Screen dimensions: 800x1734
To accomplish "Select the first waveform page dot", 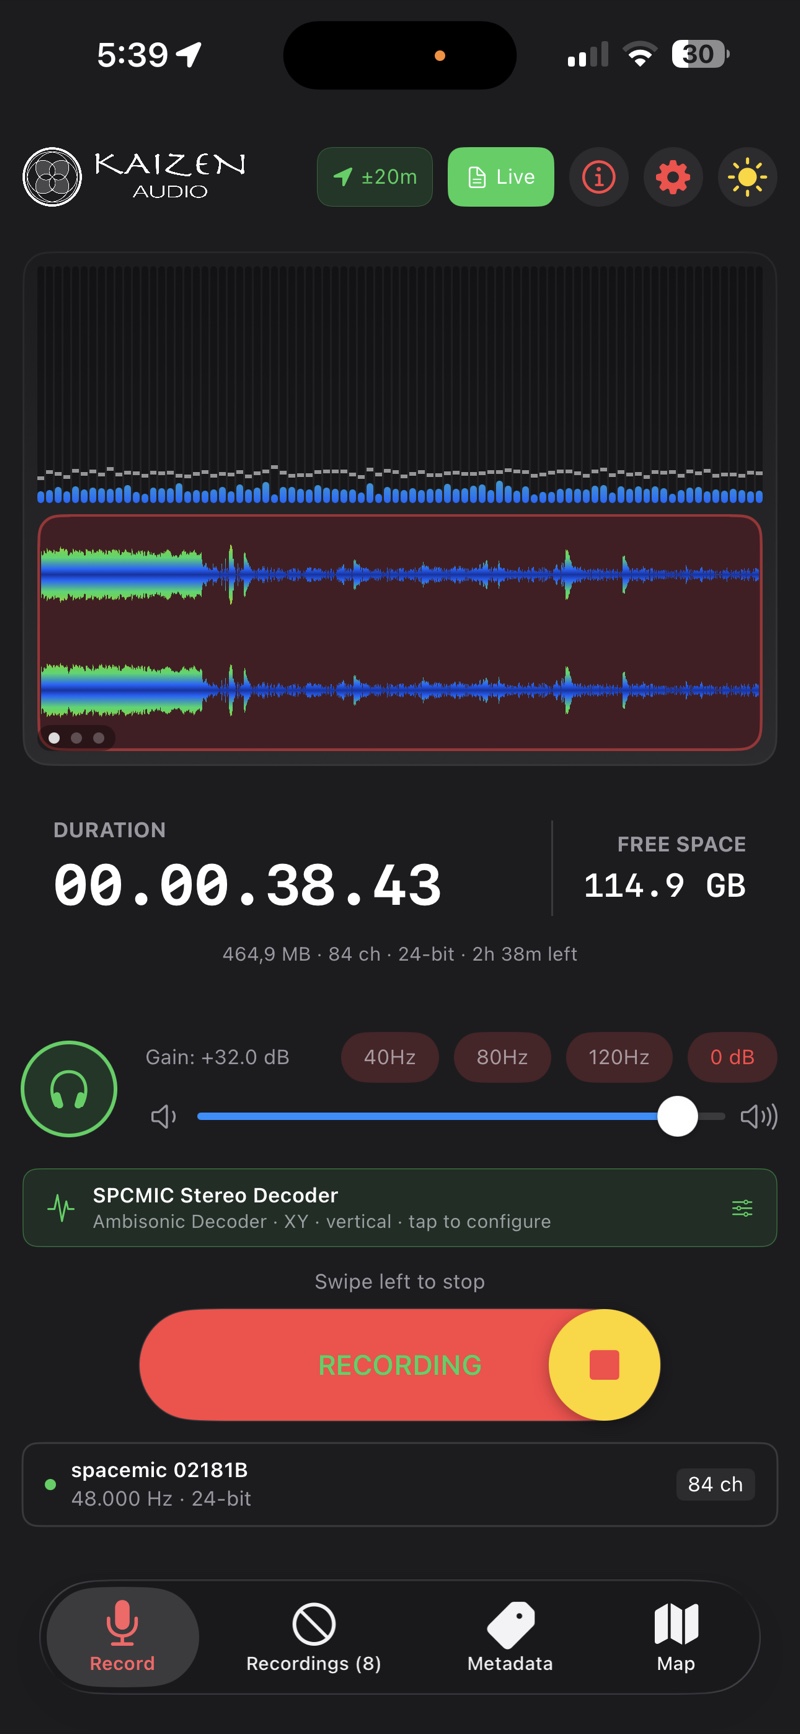I will [x=54, y=738].
